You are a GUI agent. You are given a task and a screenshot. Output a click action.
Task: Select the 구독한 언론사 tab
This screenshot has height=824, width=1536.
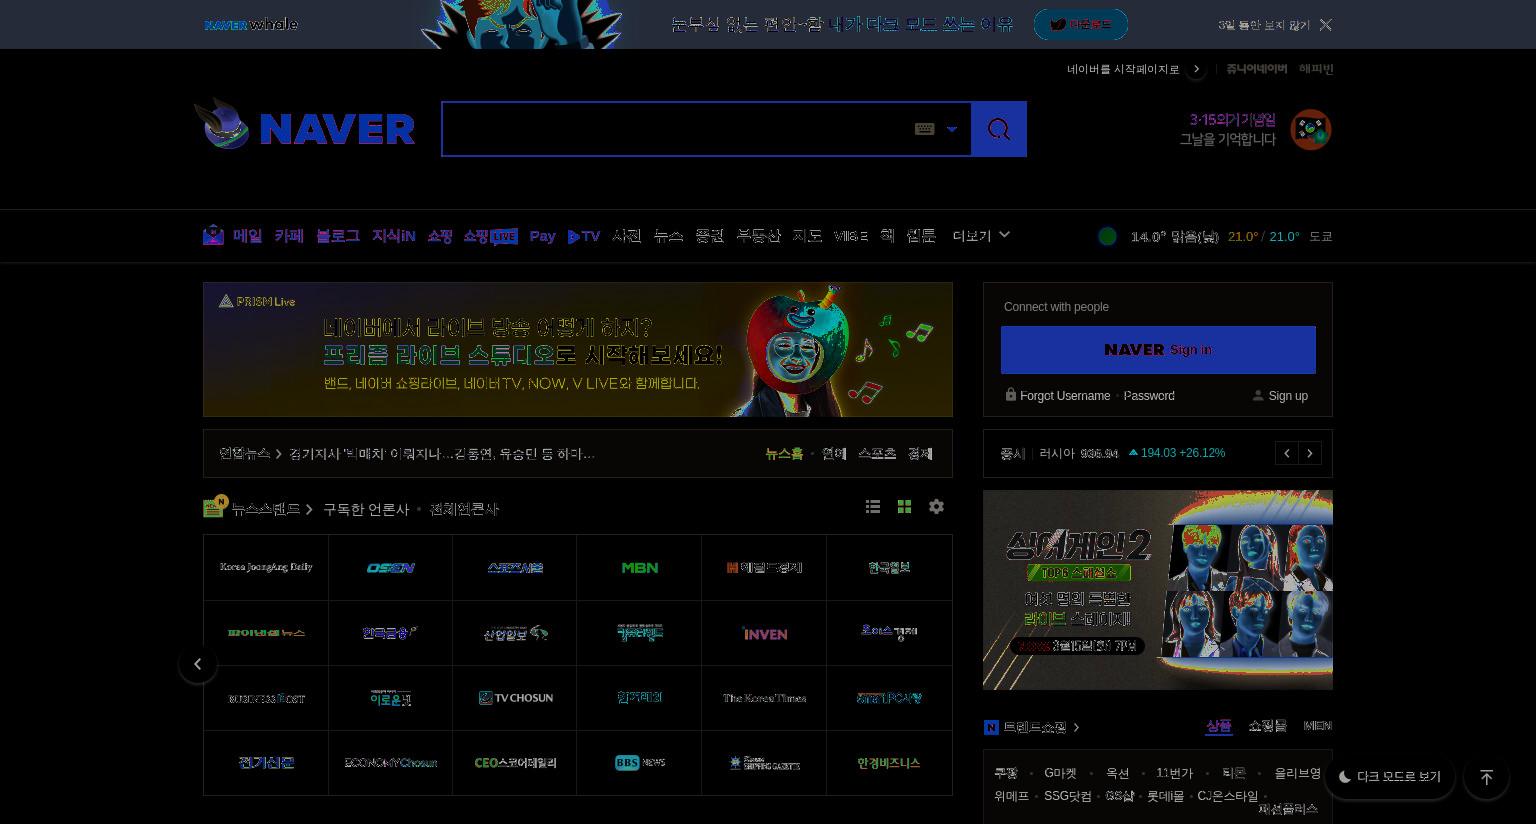tap(366, 509)
